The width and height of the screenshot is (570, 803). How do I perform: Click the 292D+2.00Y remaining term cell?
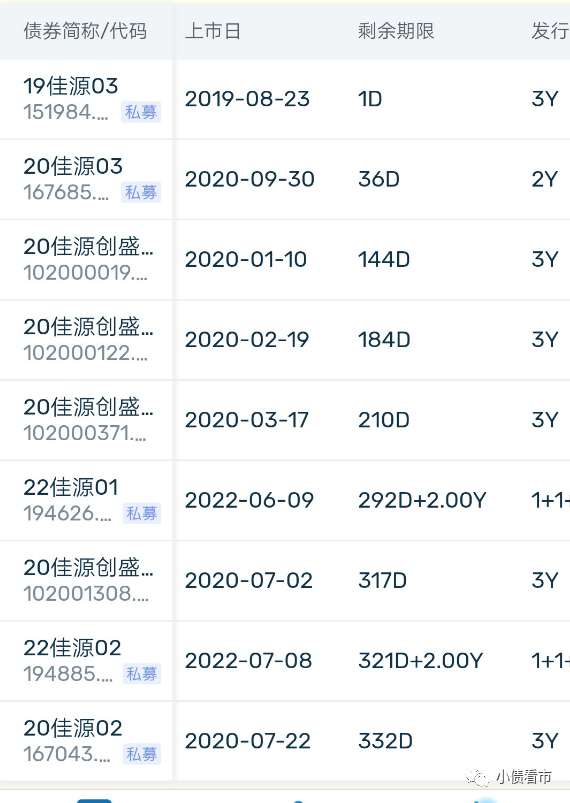[422, 500]
